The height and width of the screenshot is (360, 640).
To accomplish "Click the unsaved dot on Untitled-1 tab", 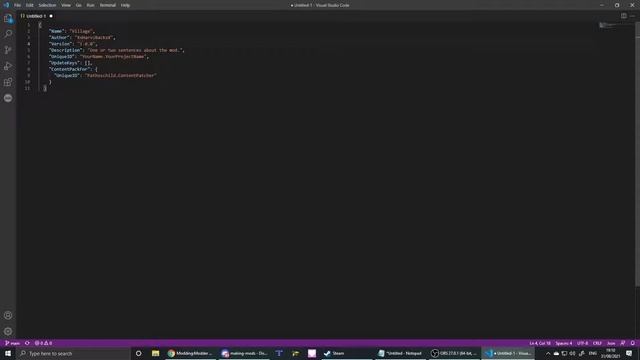I will tap(51, 16).
